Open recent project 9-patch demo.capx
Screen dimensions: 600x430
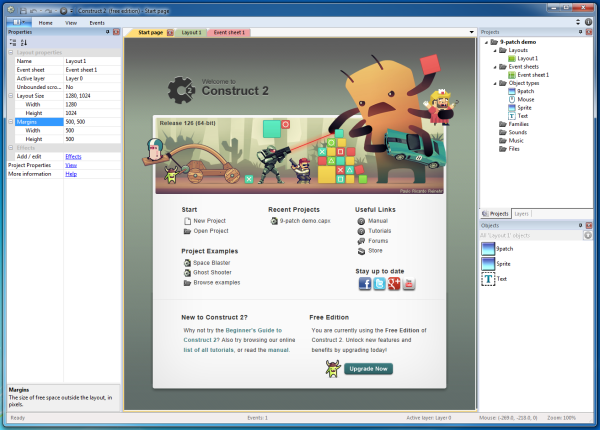[300, 221]
